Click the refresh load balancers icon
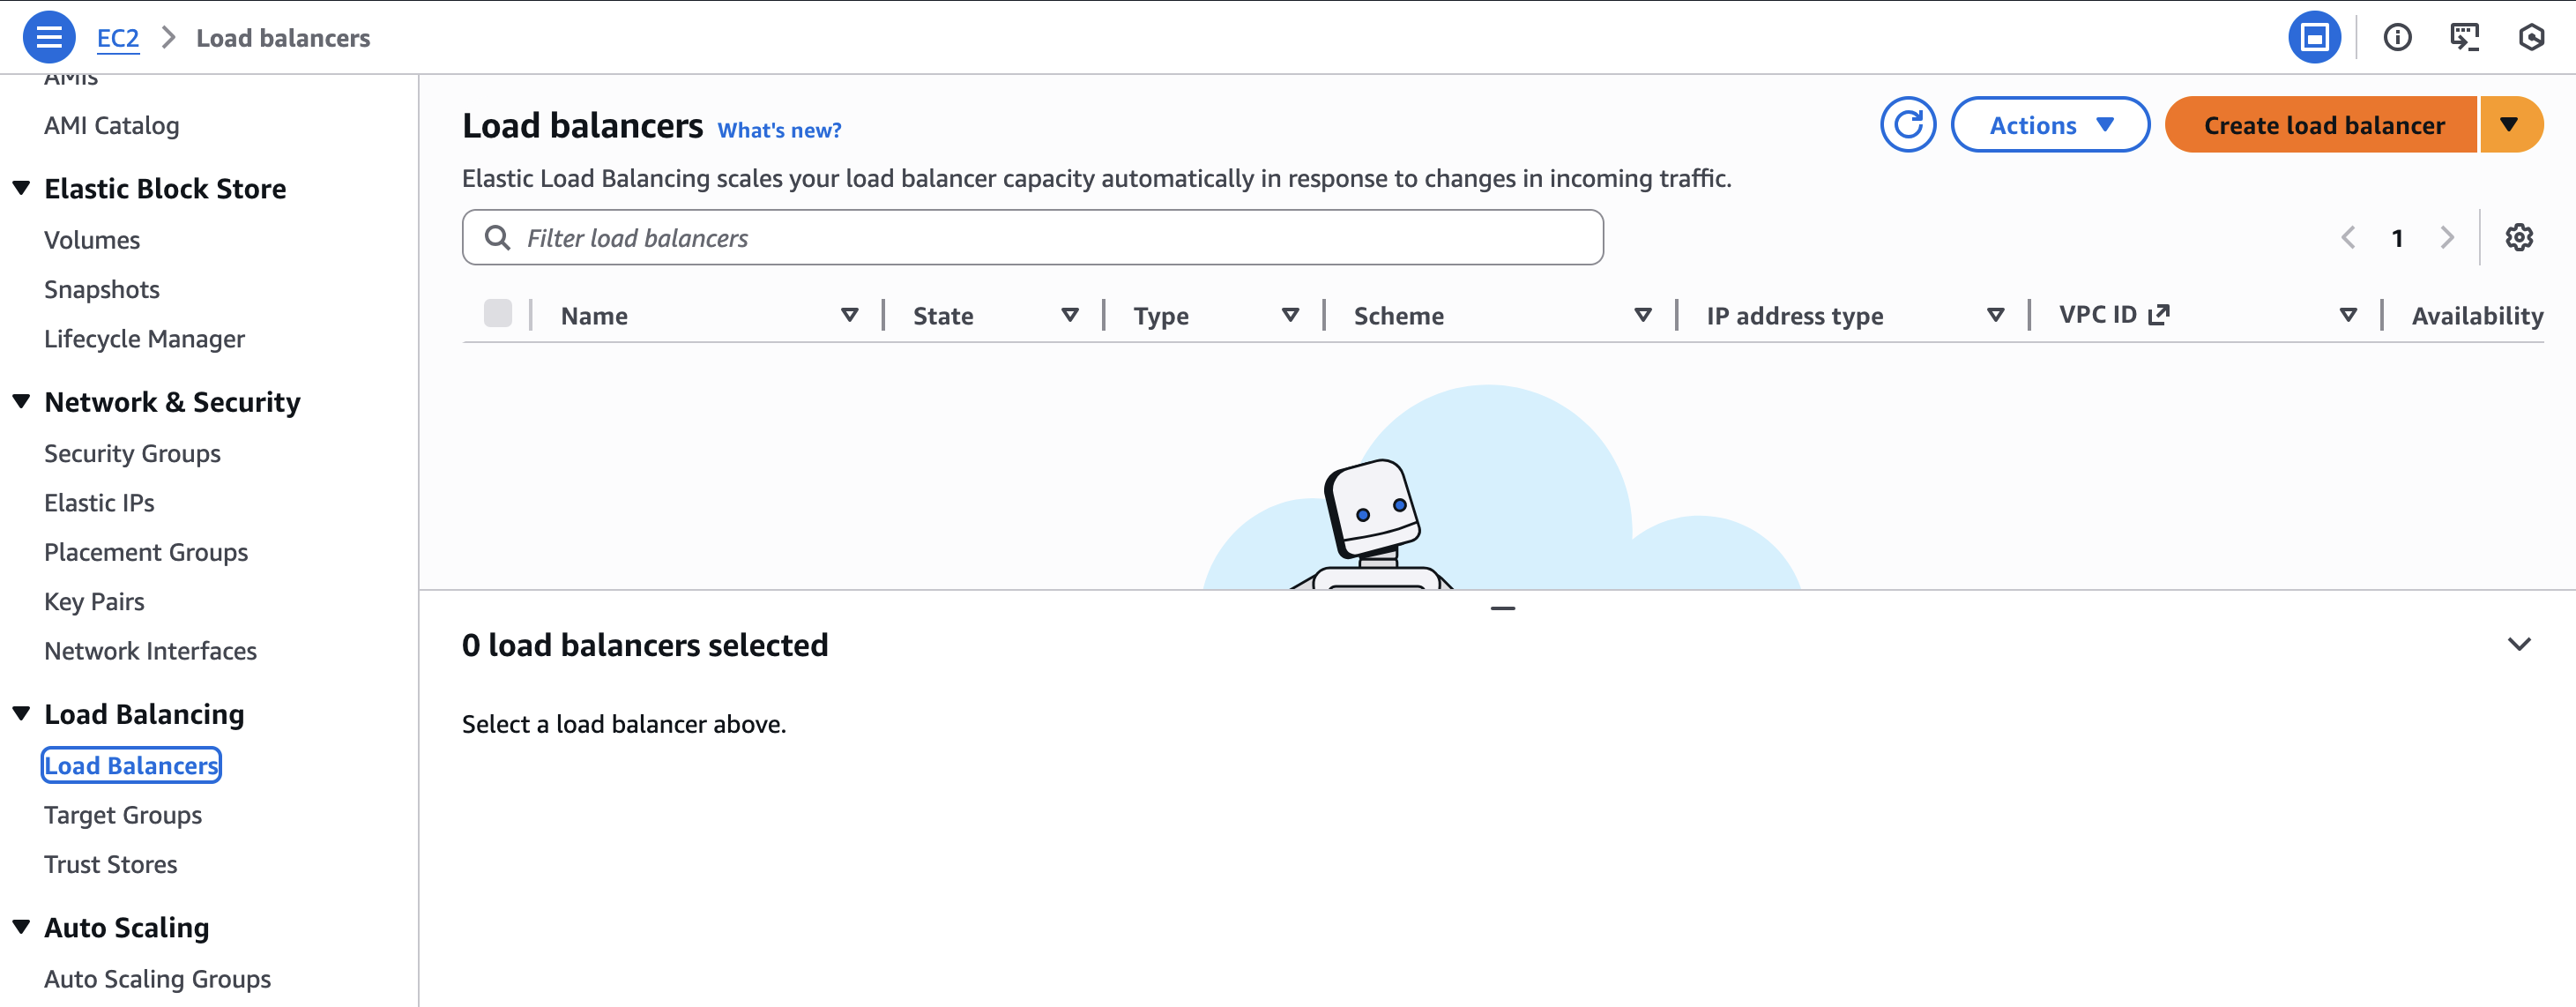The width and height of the screenshot is (2576, 1007). 1907,125
